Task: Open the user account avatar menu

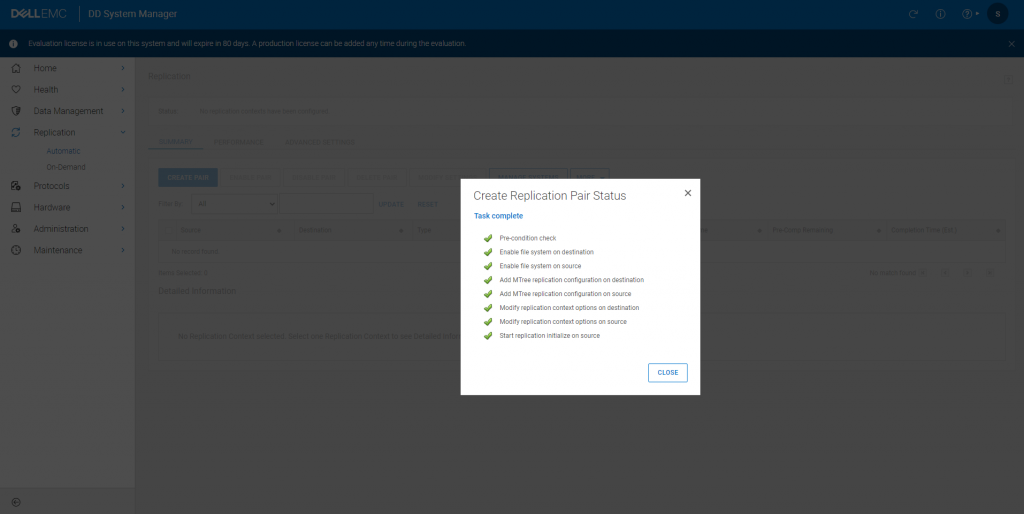Action: point(997,14)
